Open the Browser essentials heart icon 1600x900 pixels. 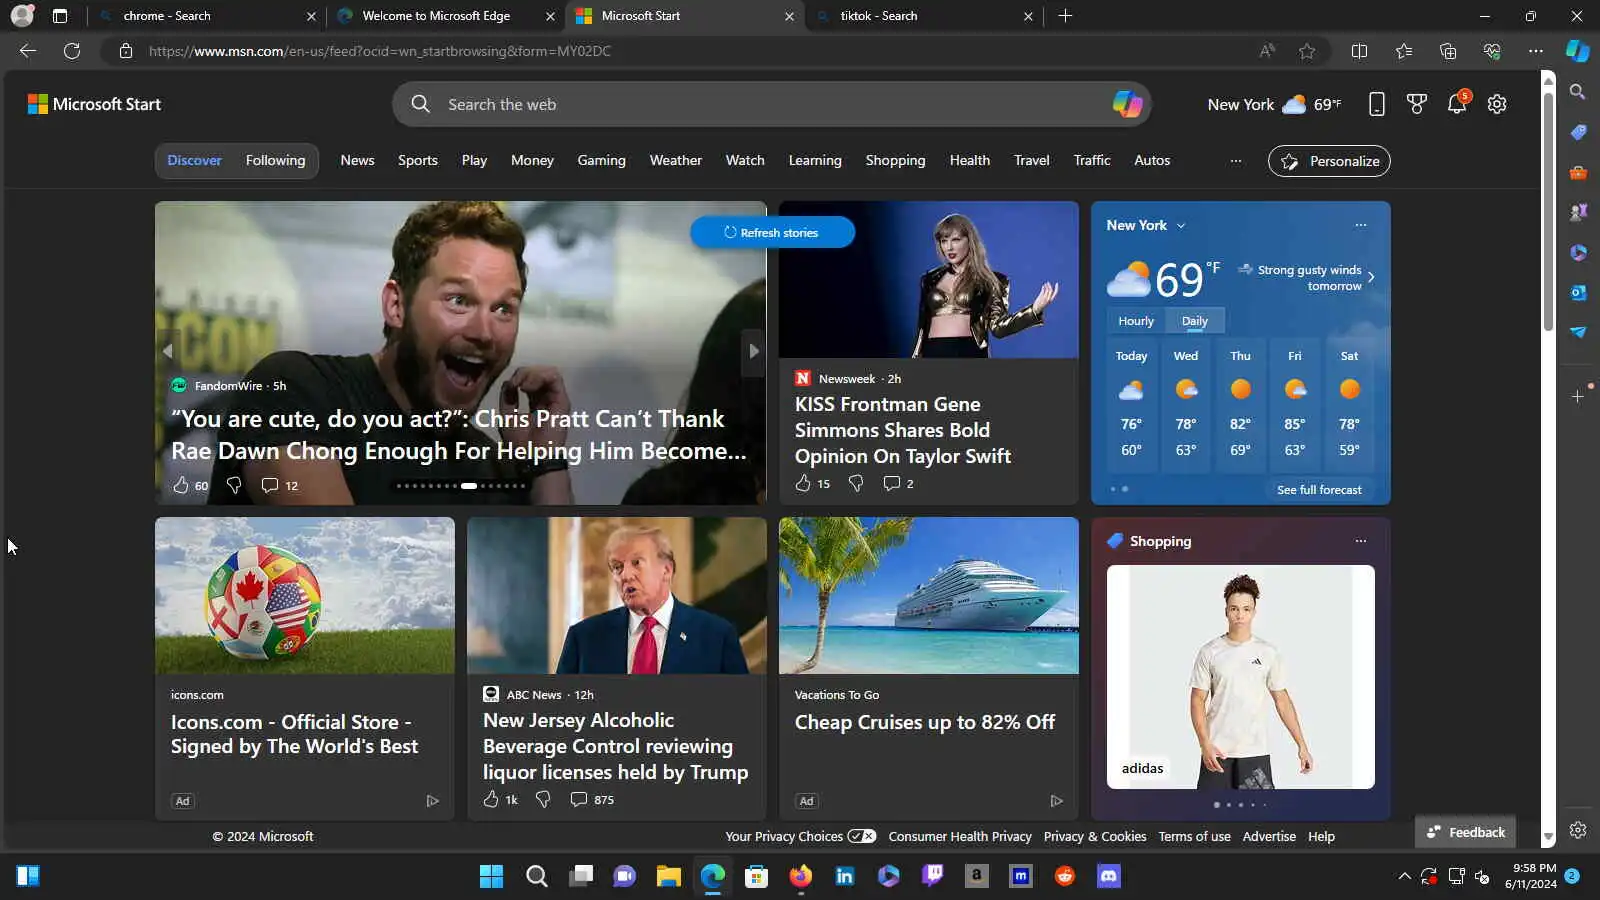point(1492,51)
